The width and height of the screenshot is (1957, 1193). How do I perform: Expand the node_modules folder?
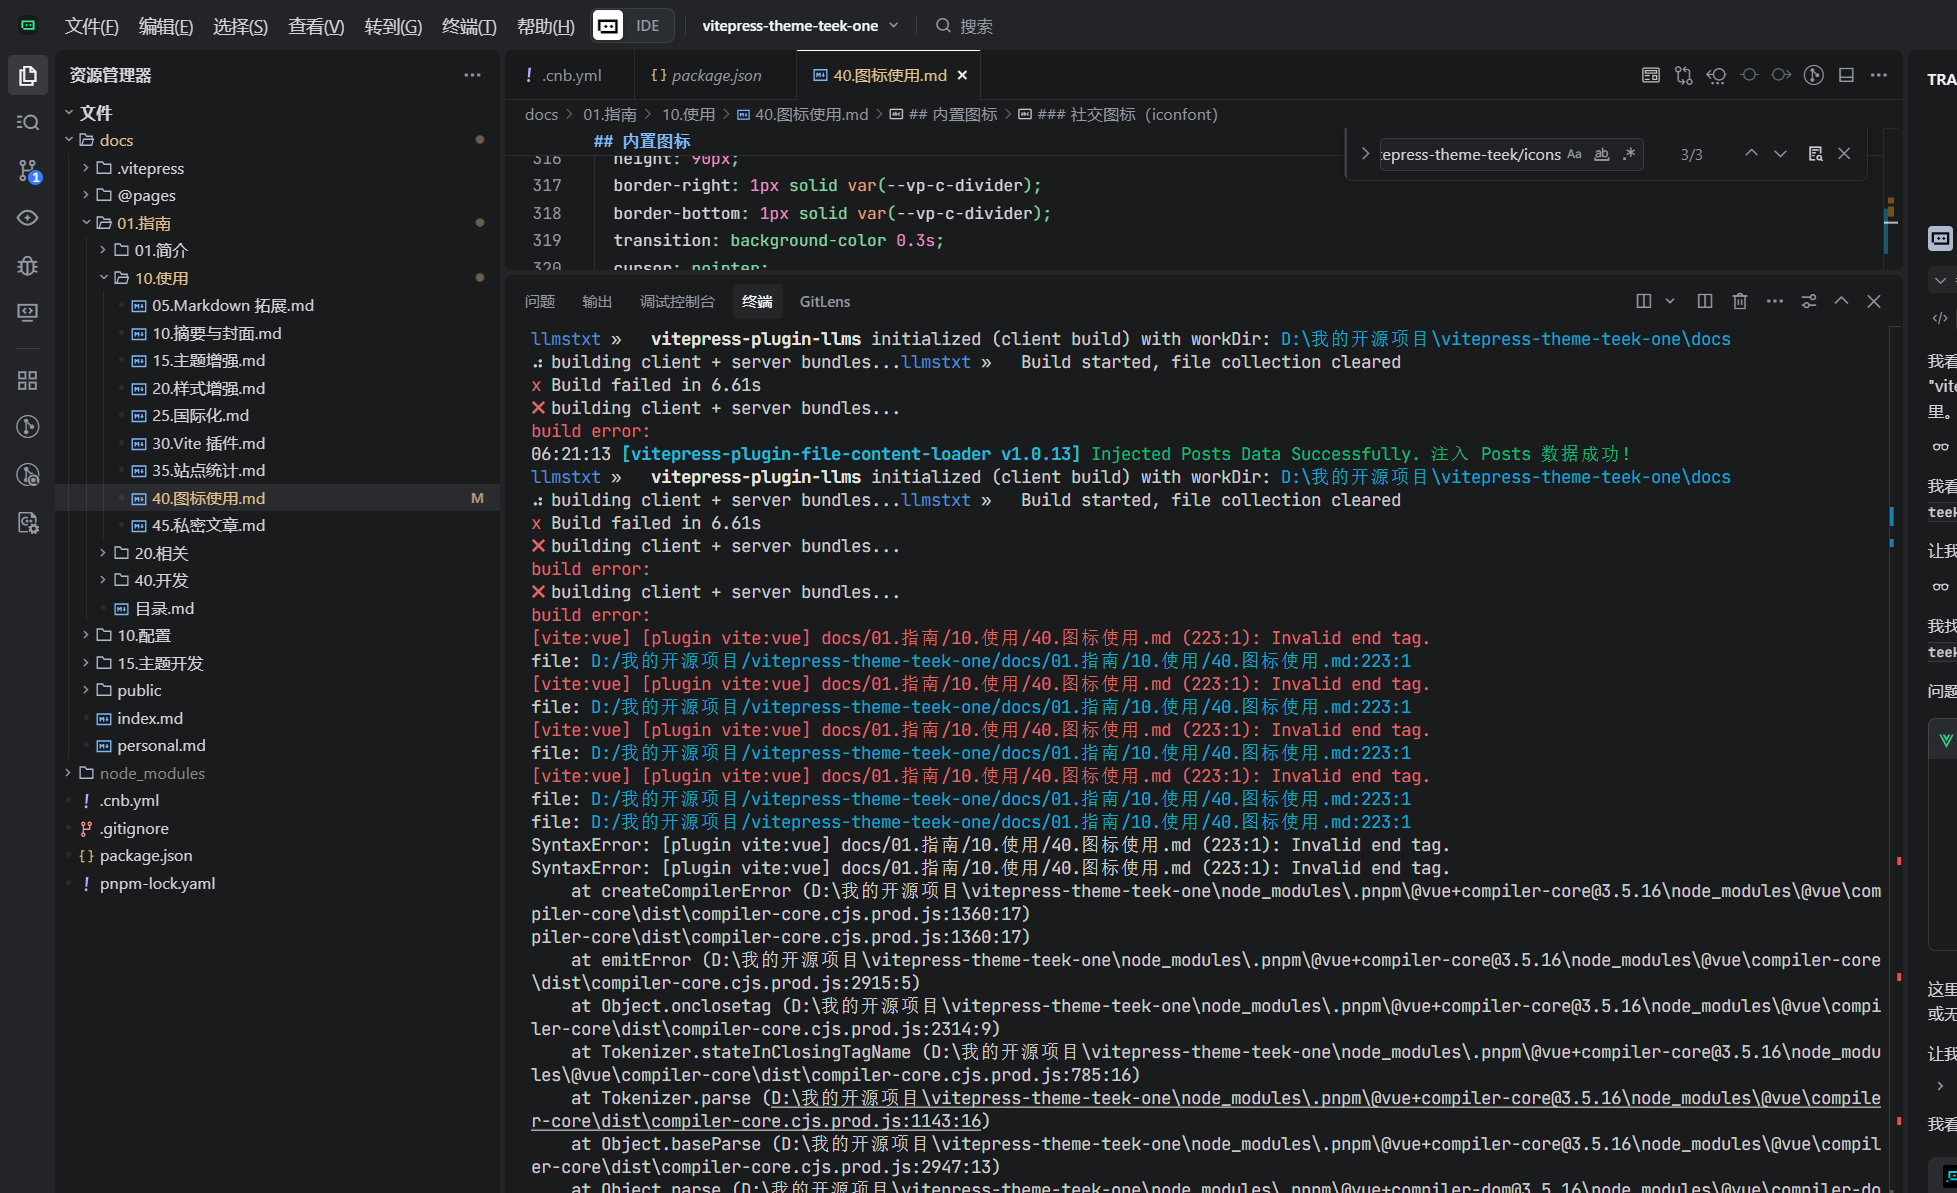click(151, 773)
